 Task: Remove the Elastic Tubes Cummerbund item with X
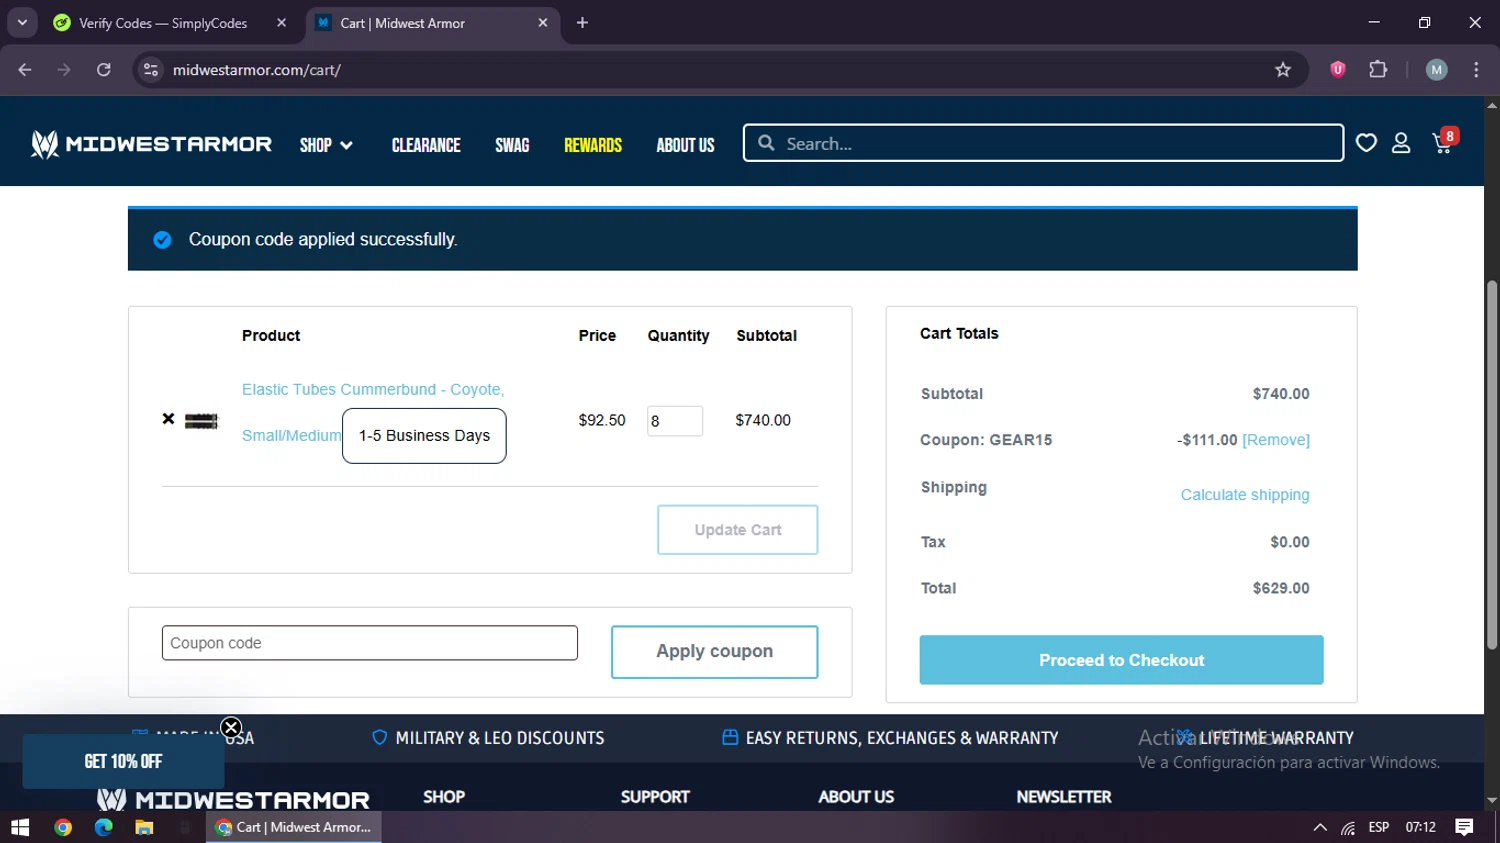[x=168, y=419]
